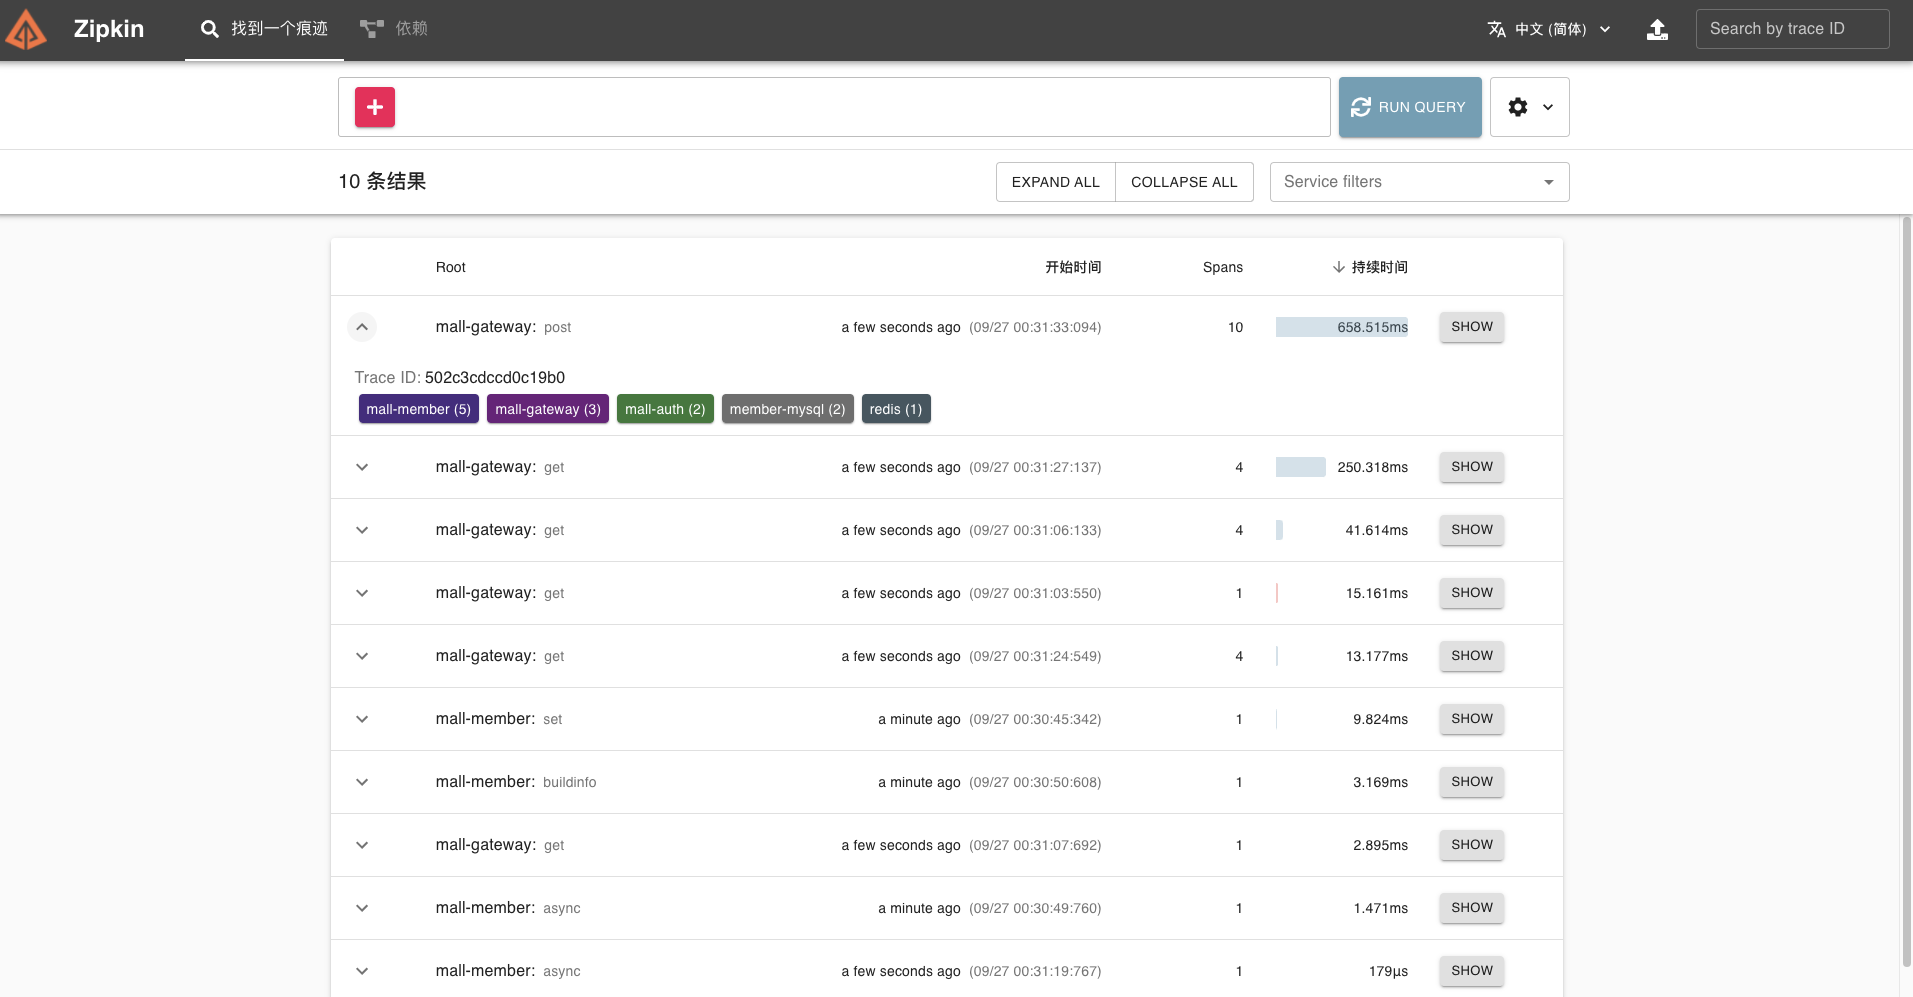Click the translate language icon
This screenshot has width=1913, height=997.
tap(1496, 29)
